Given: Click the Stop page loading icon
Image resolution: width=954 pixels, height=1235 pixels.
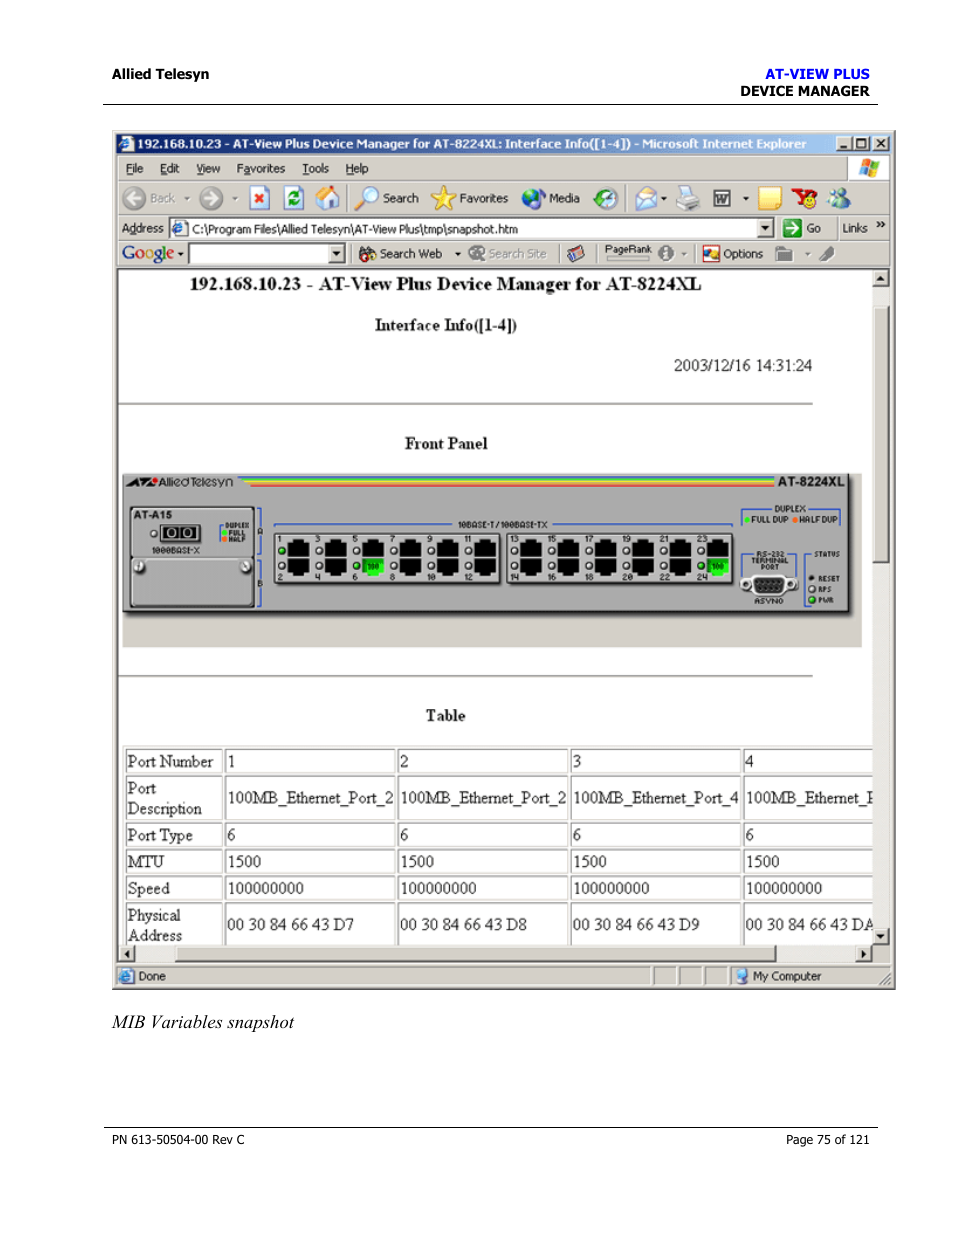Looking at the screenshot, I should click(x=260, y=198).
